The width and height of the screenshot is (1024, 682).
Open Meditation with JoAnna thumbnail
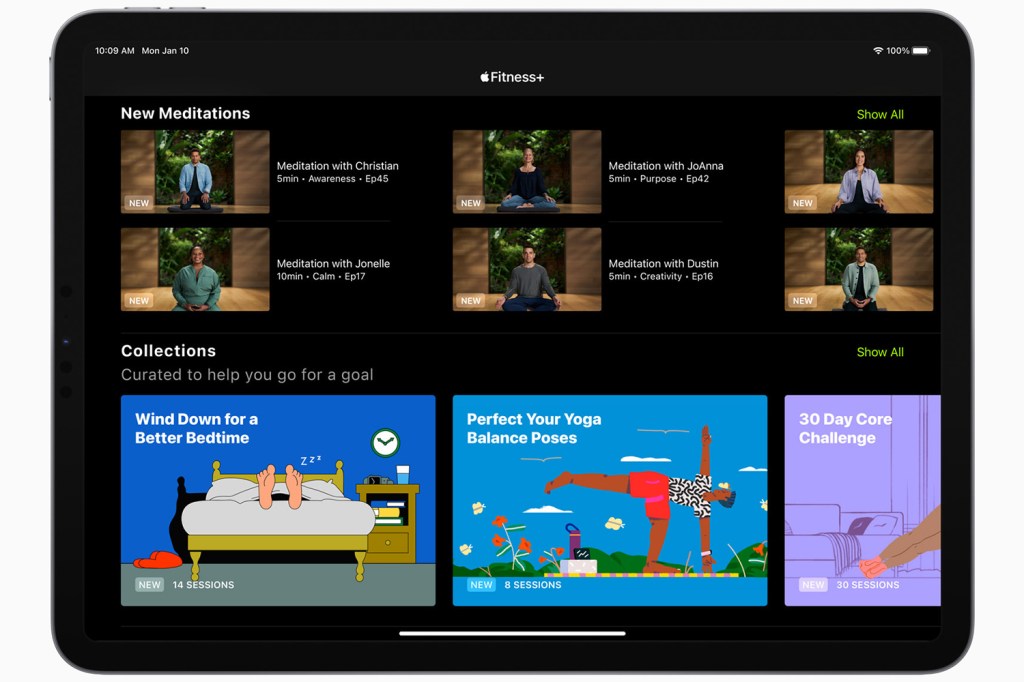coord(527,172)
